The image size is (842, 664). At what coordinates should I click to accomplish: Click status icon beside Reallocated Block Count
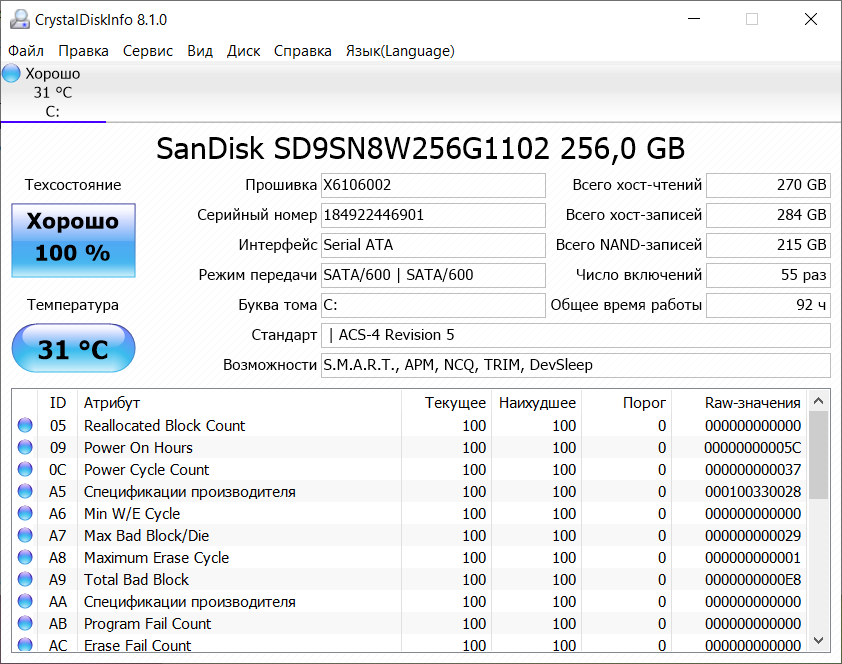[25, 426]
